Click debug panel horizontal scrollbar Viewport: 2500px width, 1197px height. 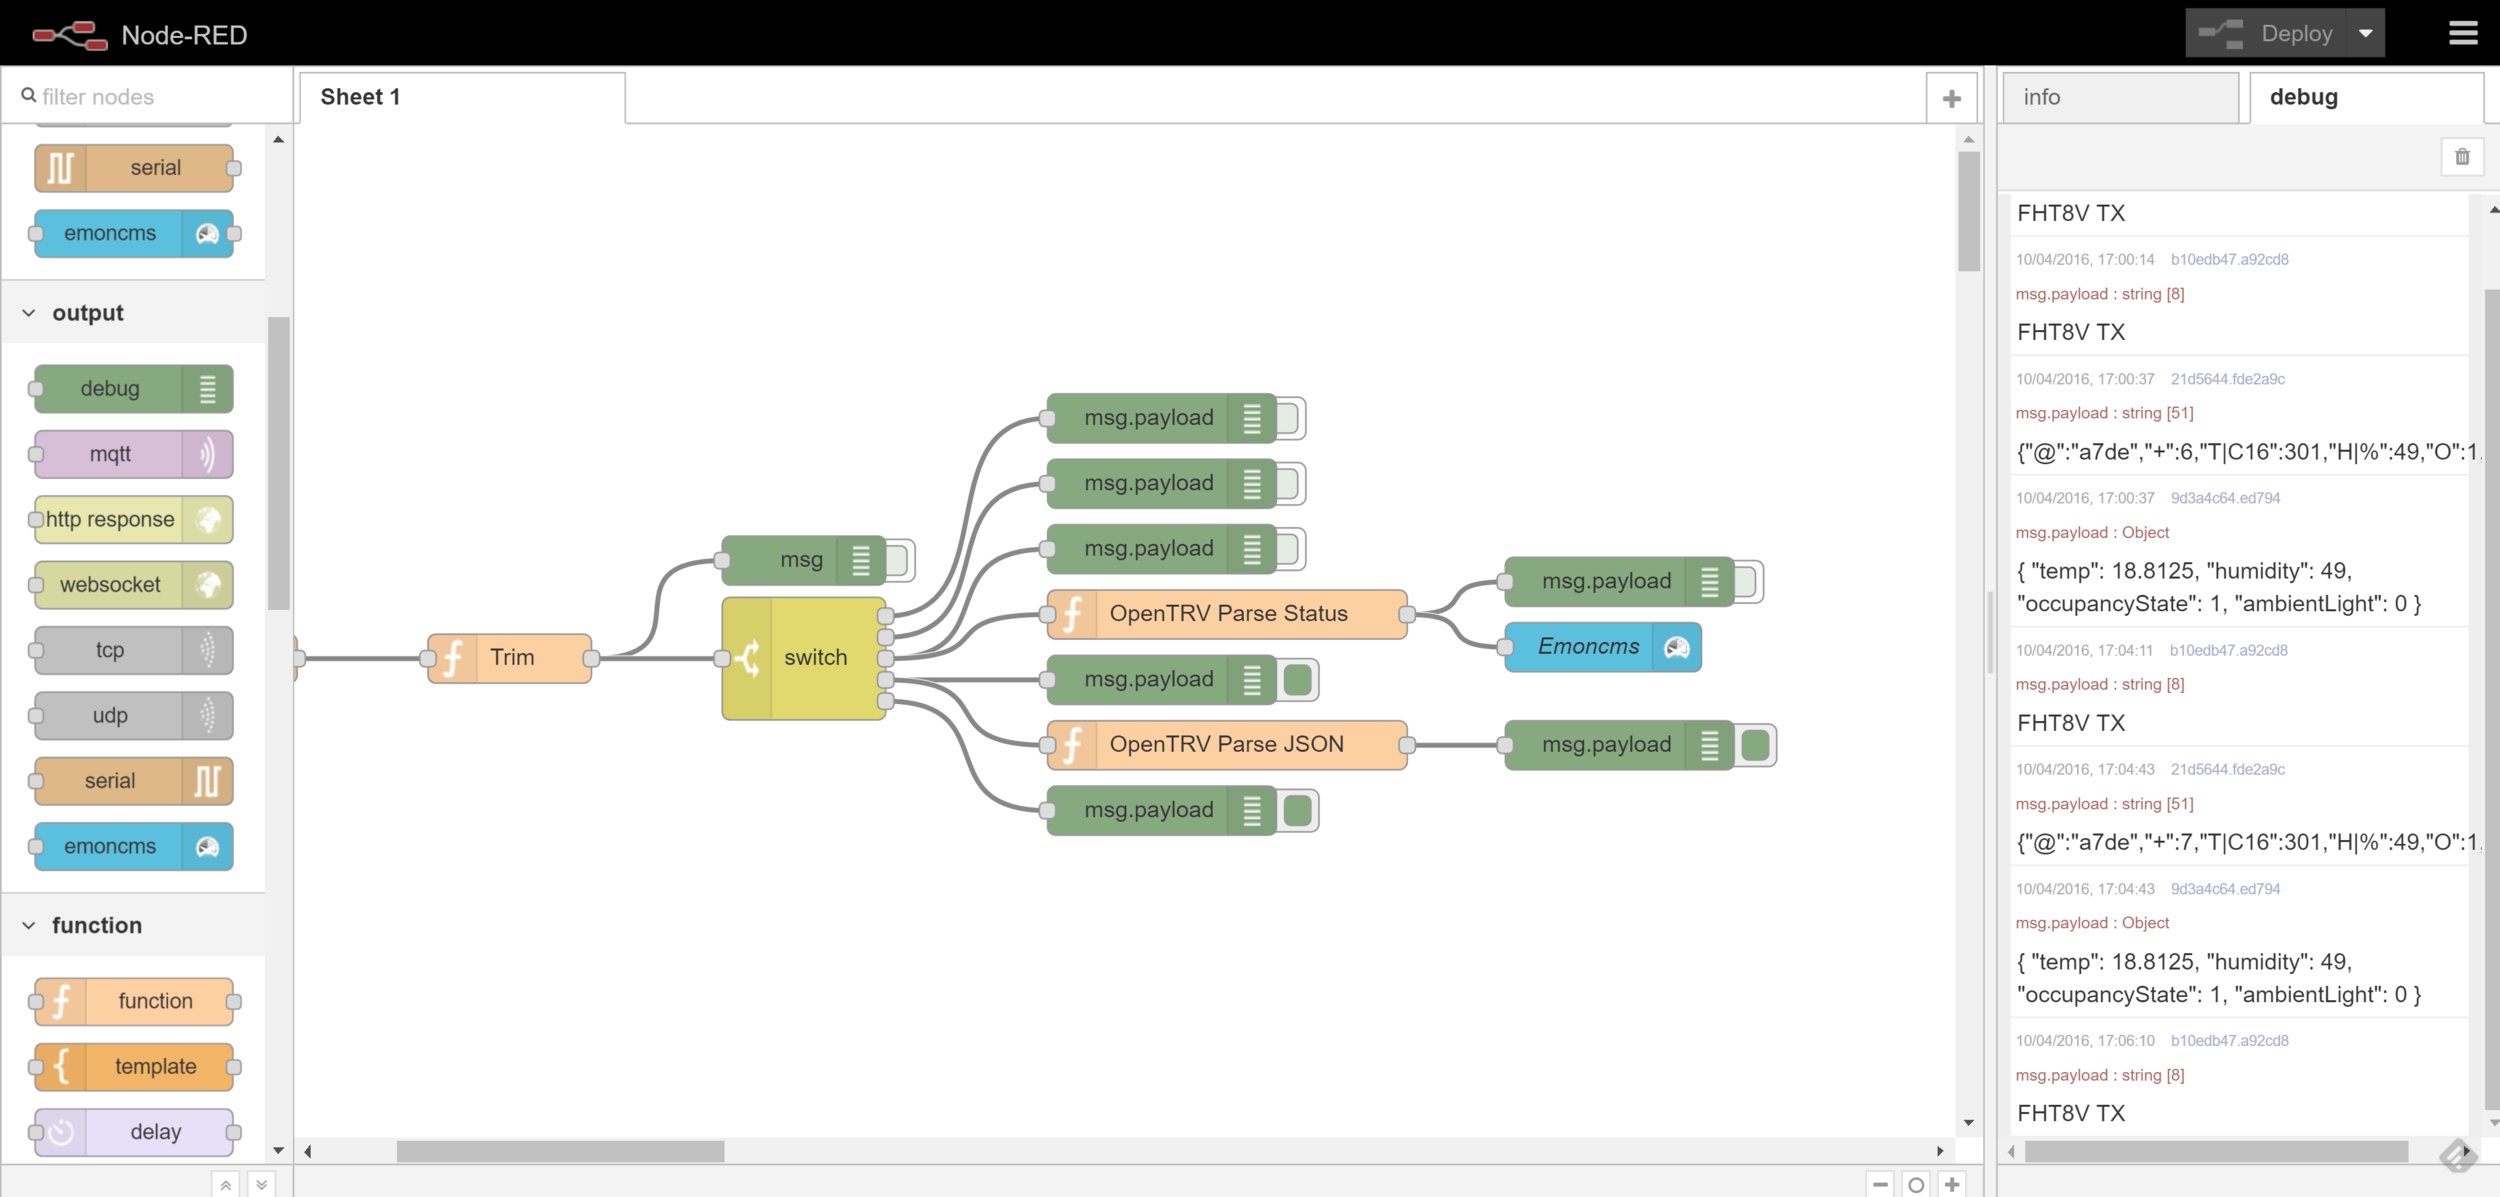point(2216,1152)
